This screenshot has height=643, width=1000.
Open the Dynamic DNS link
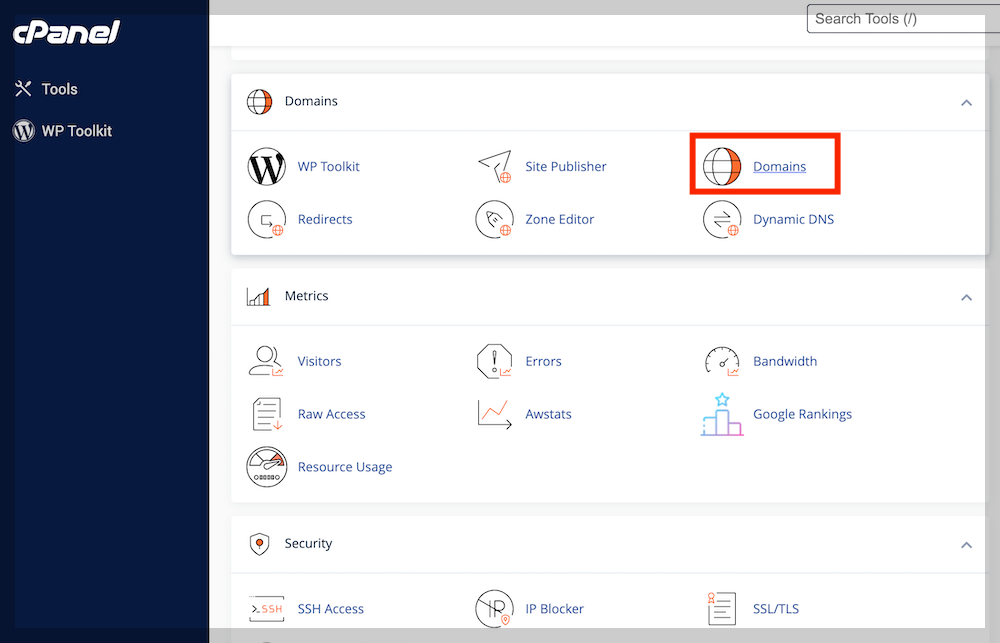pos(793,219)
